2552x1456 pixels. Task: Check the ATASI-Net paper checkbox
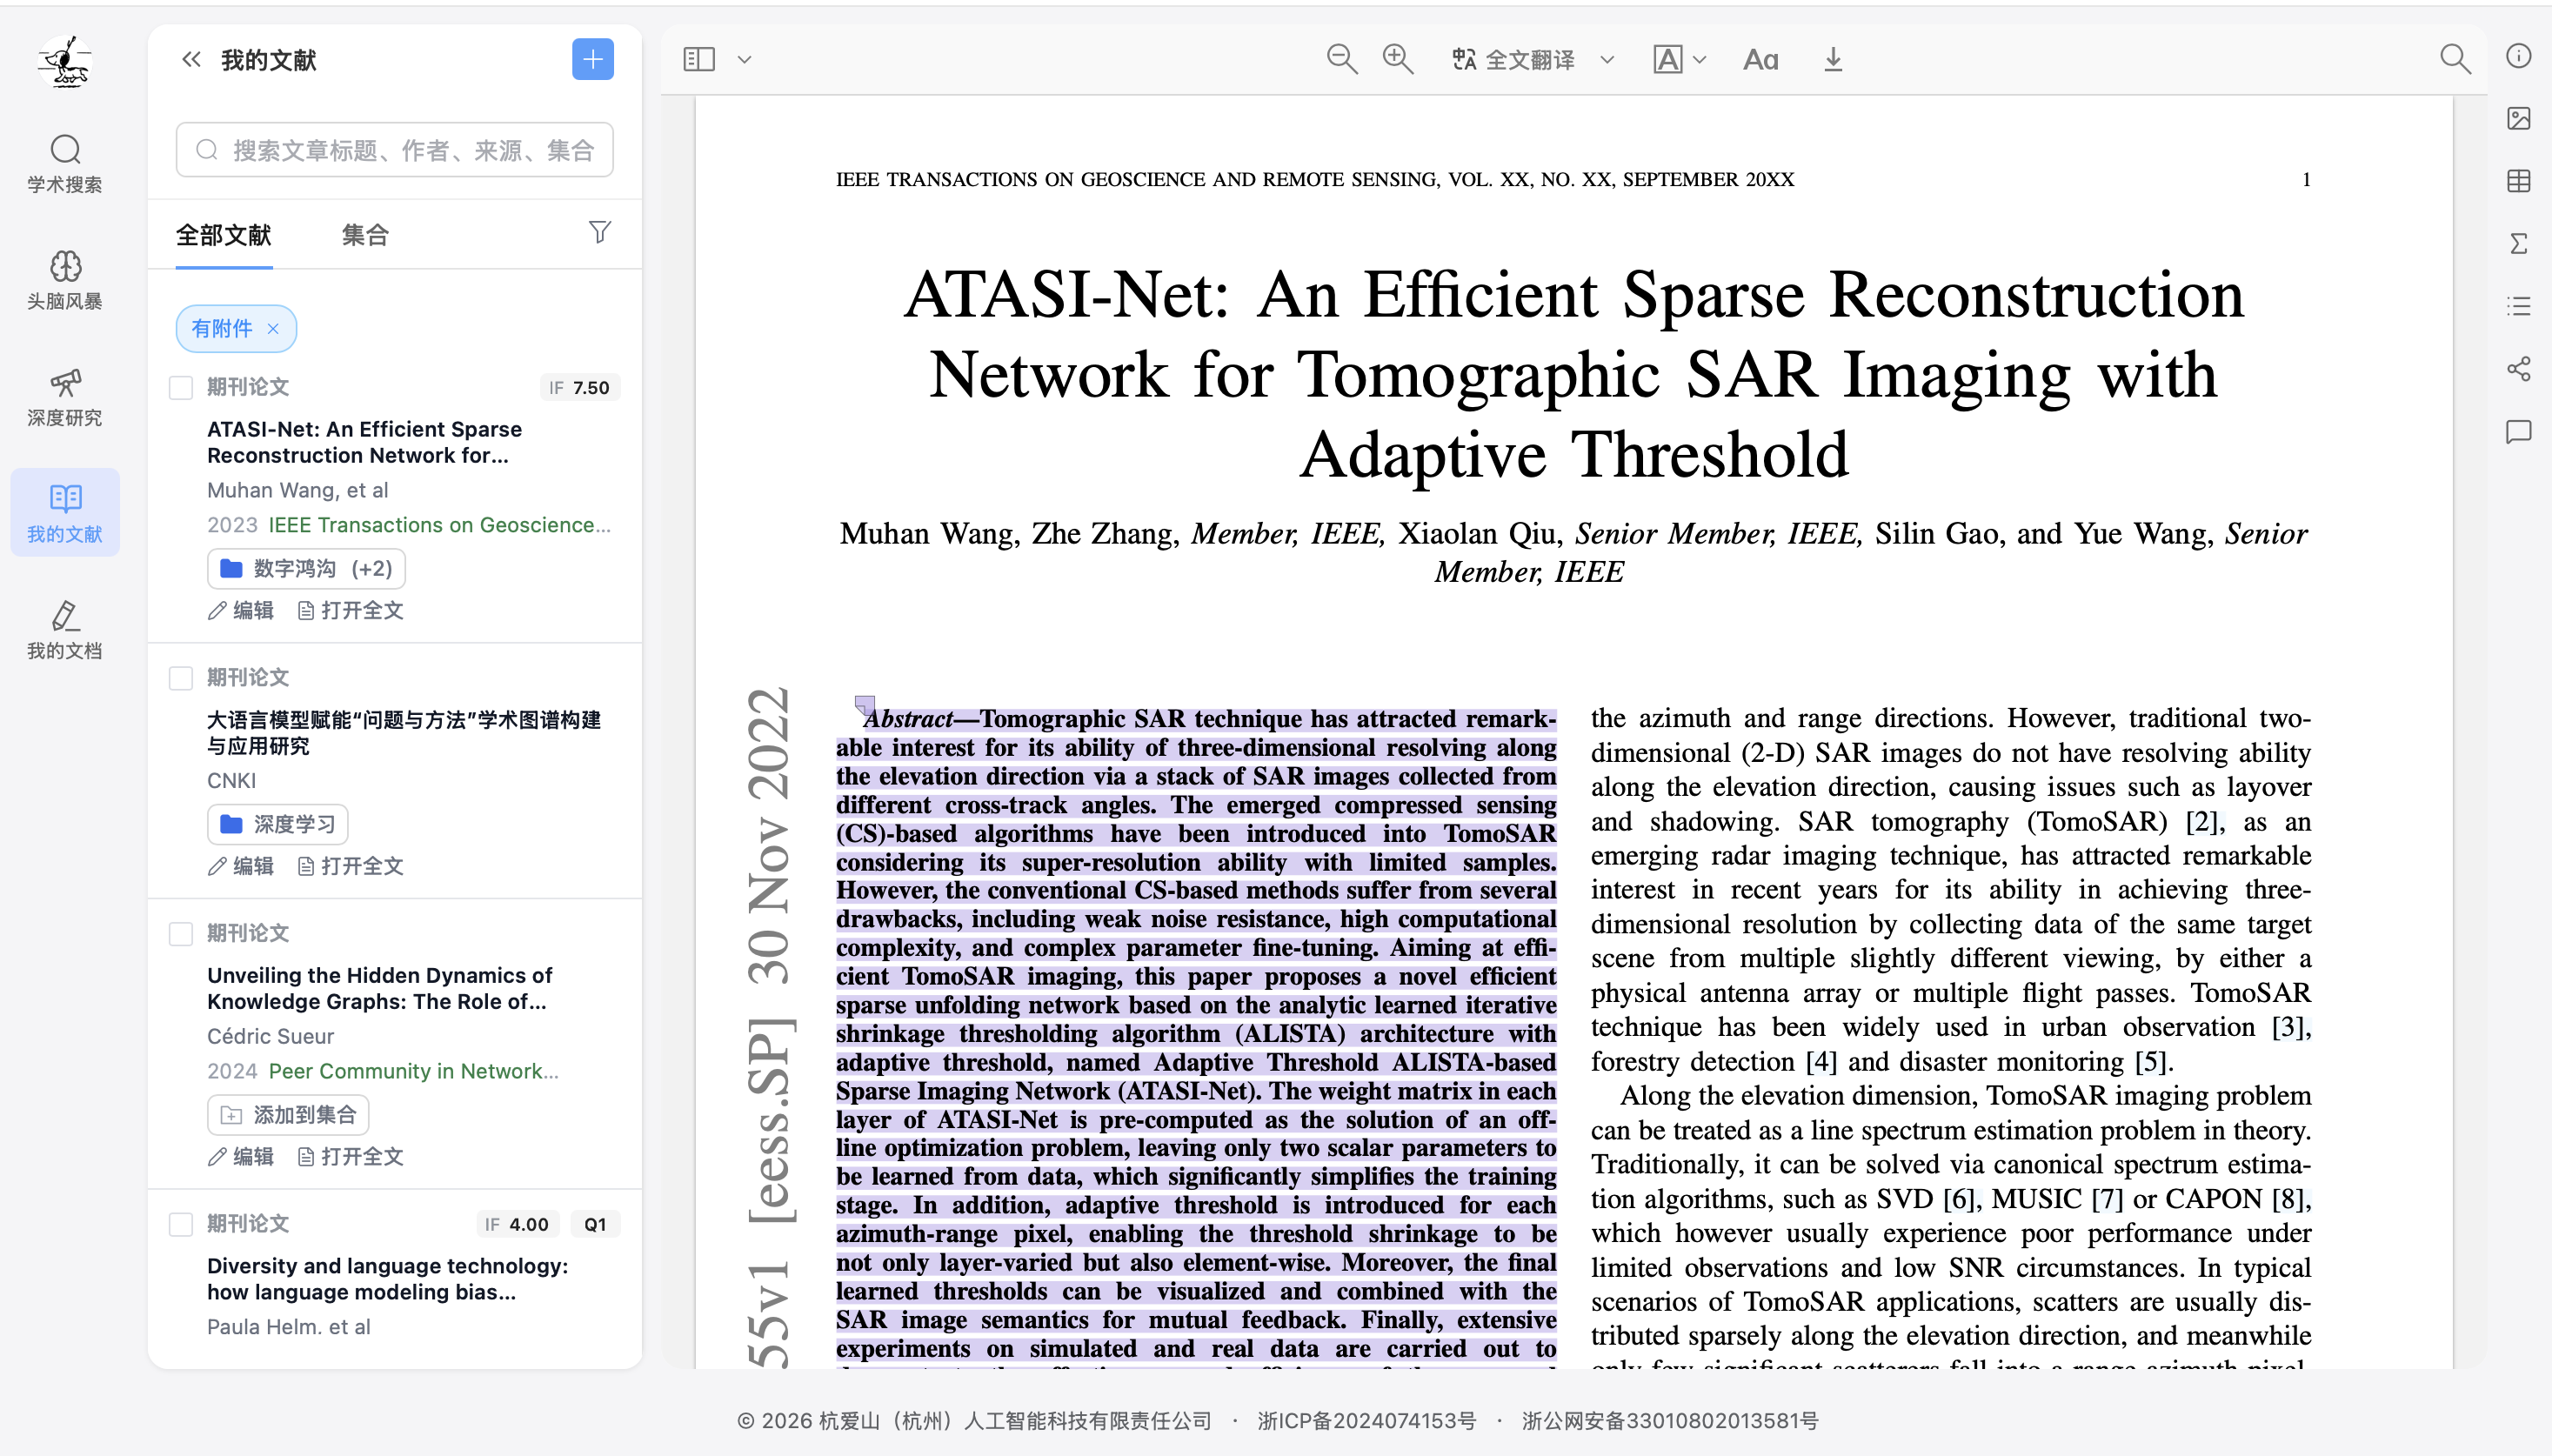181,388
